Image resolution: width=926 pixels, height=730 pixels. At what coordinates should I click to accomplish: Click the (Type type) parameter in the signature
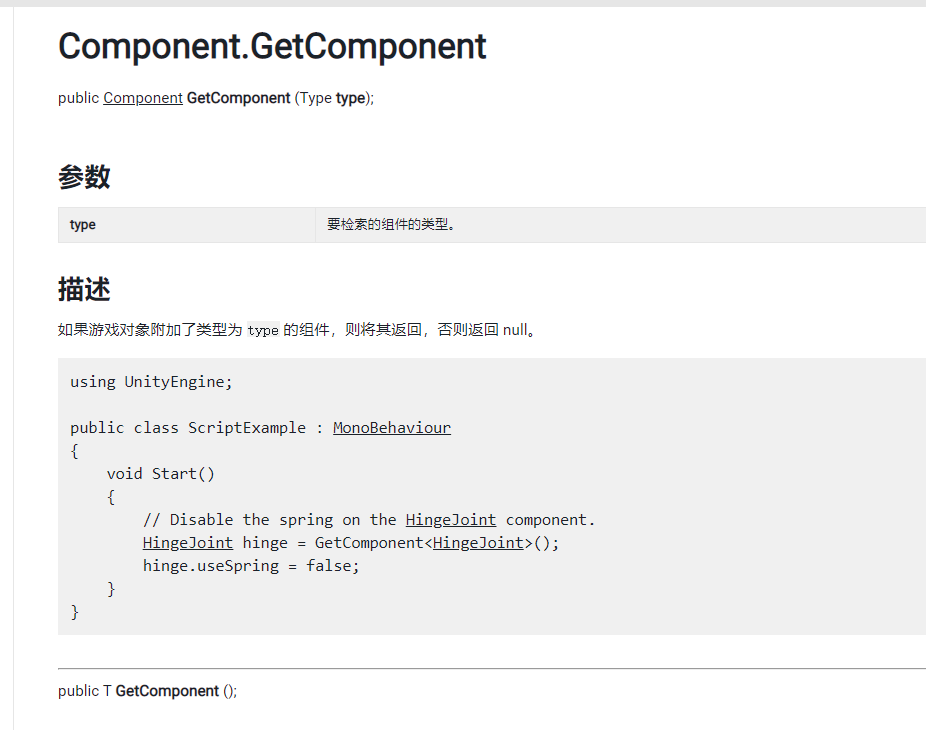point(334,98)
